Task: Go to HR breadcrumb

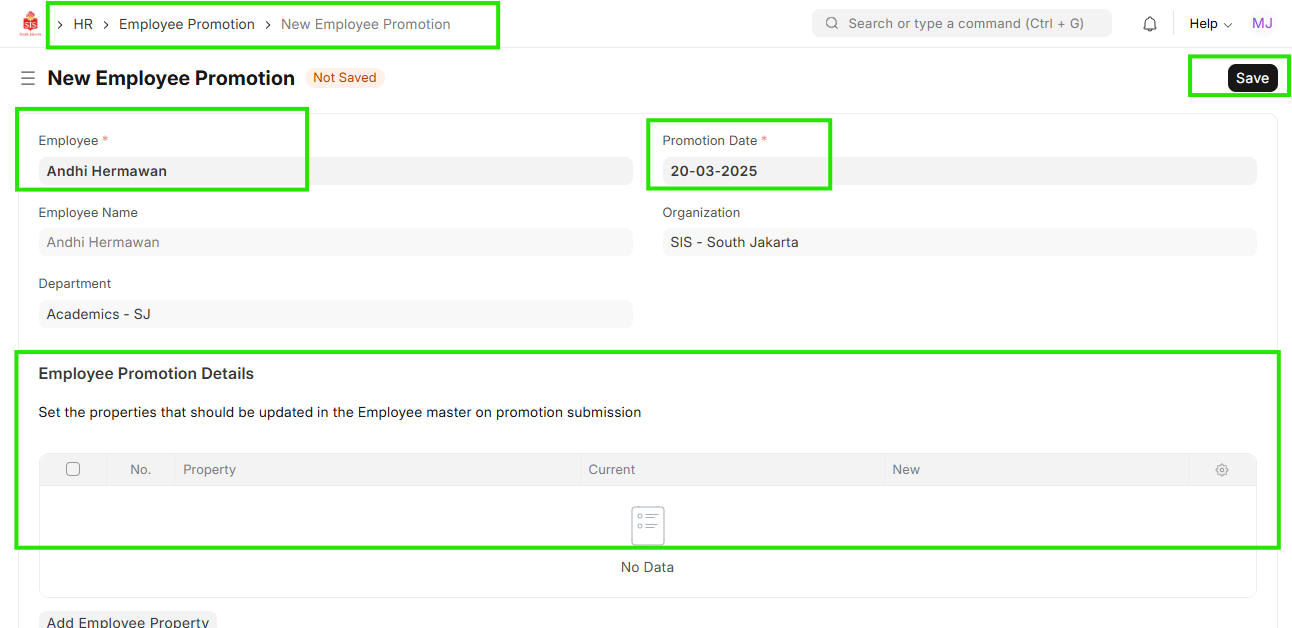Action: click(83, 24)
